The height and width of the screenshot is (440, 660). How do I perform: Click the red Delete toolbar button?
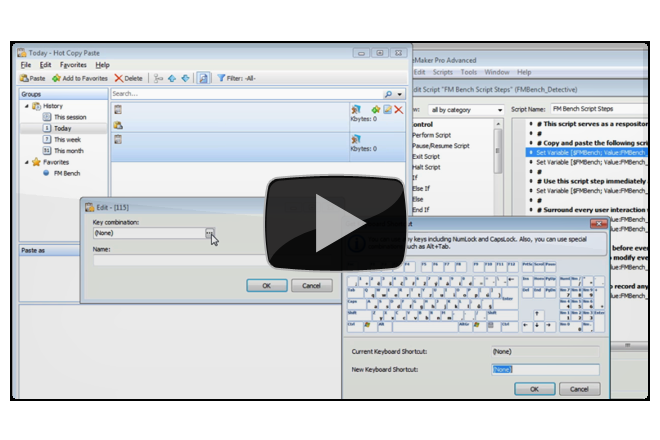[128, 77]
